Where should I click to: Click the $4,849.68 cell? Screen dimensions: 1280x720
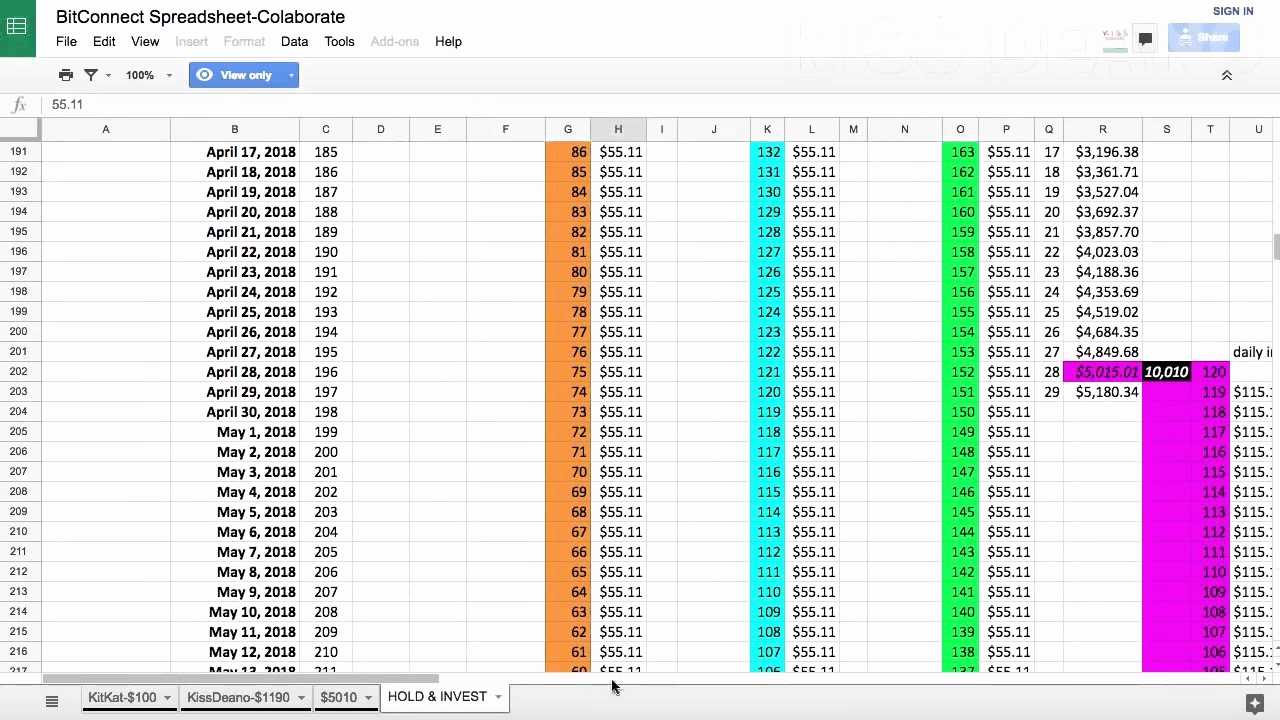coord(1103,352)
